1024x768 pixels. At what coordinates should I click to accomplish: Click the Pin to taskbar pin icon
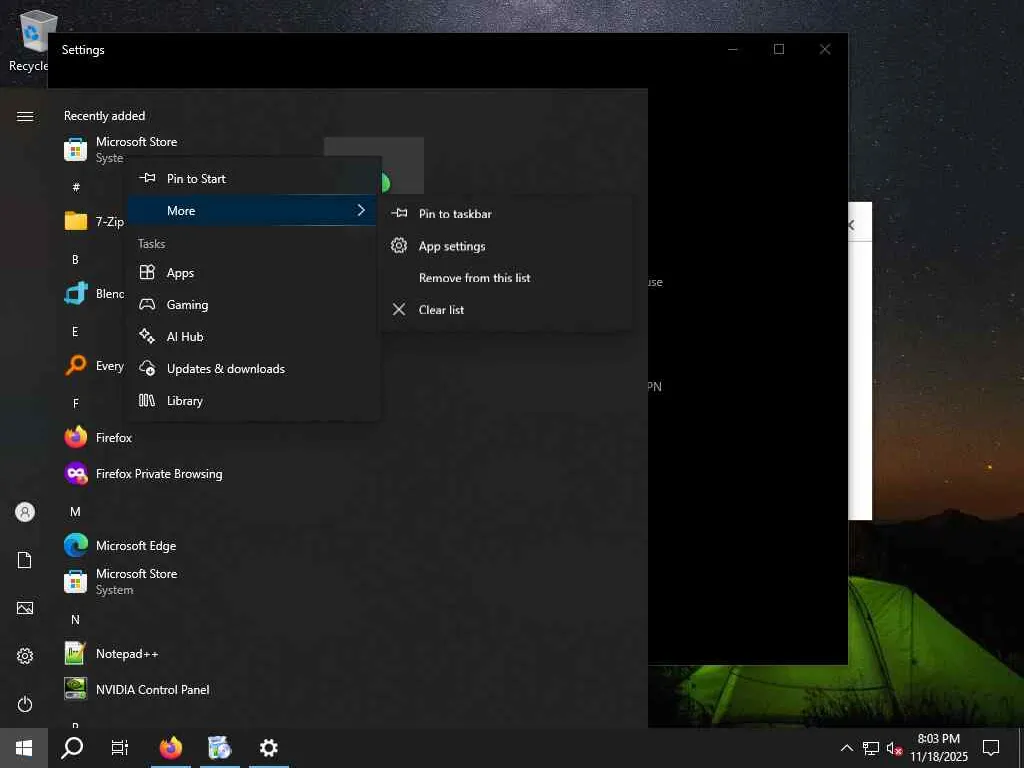pyautogui.click(x=399, y=213)
